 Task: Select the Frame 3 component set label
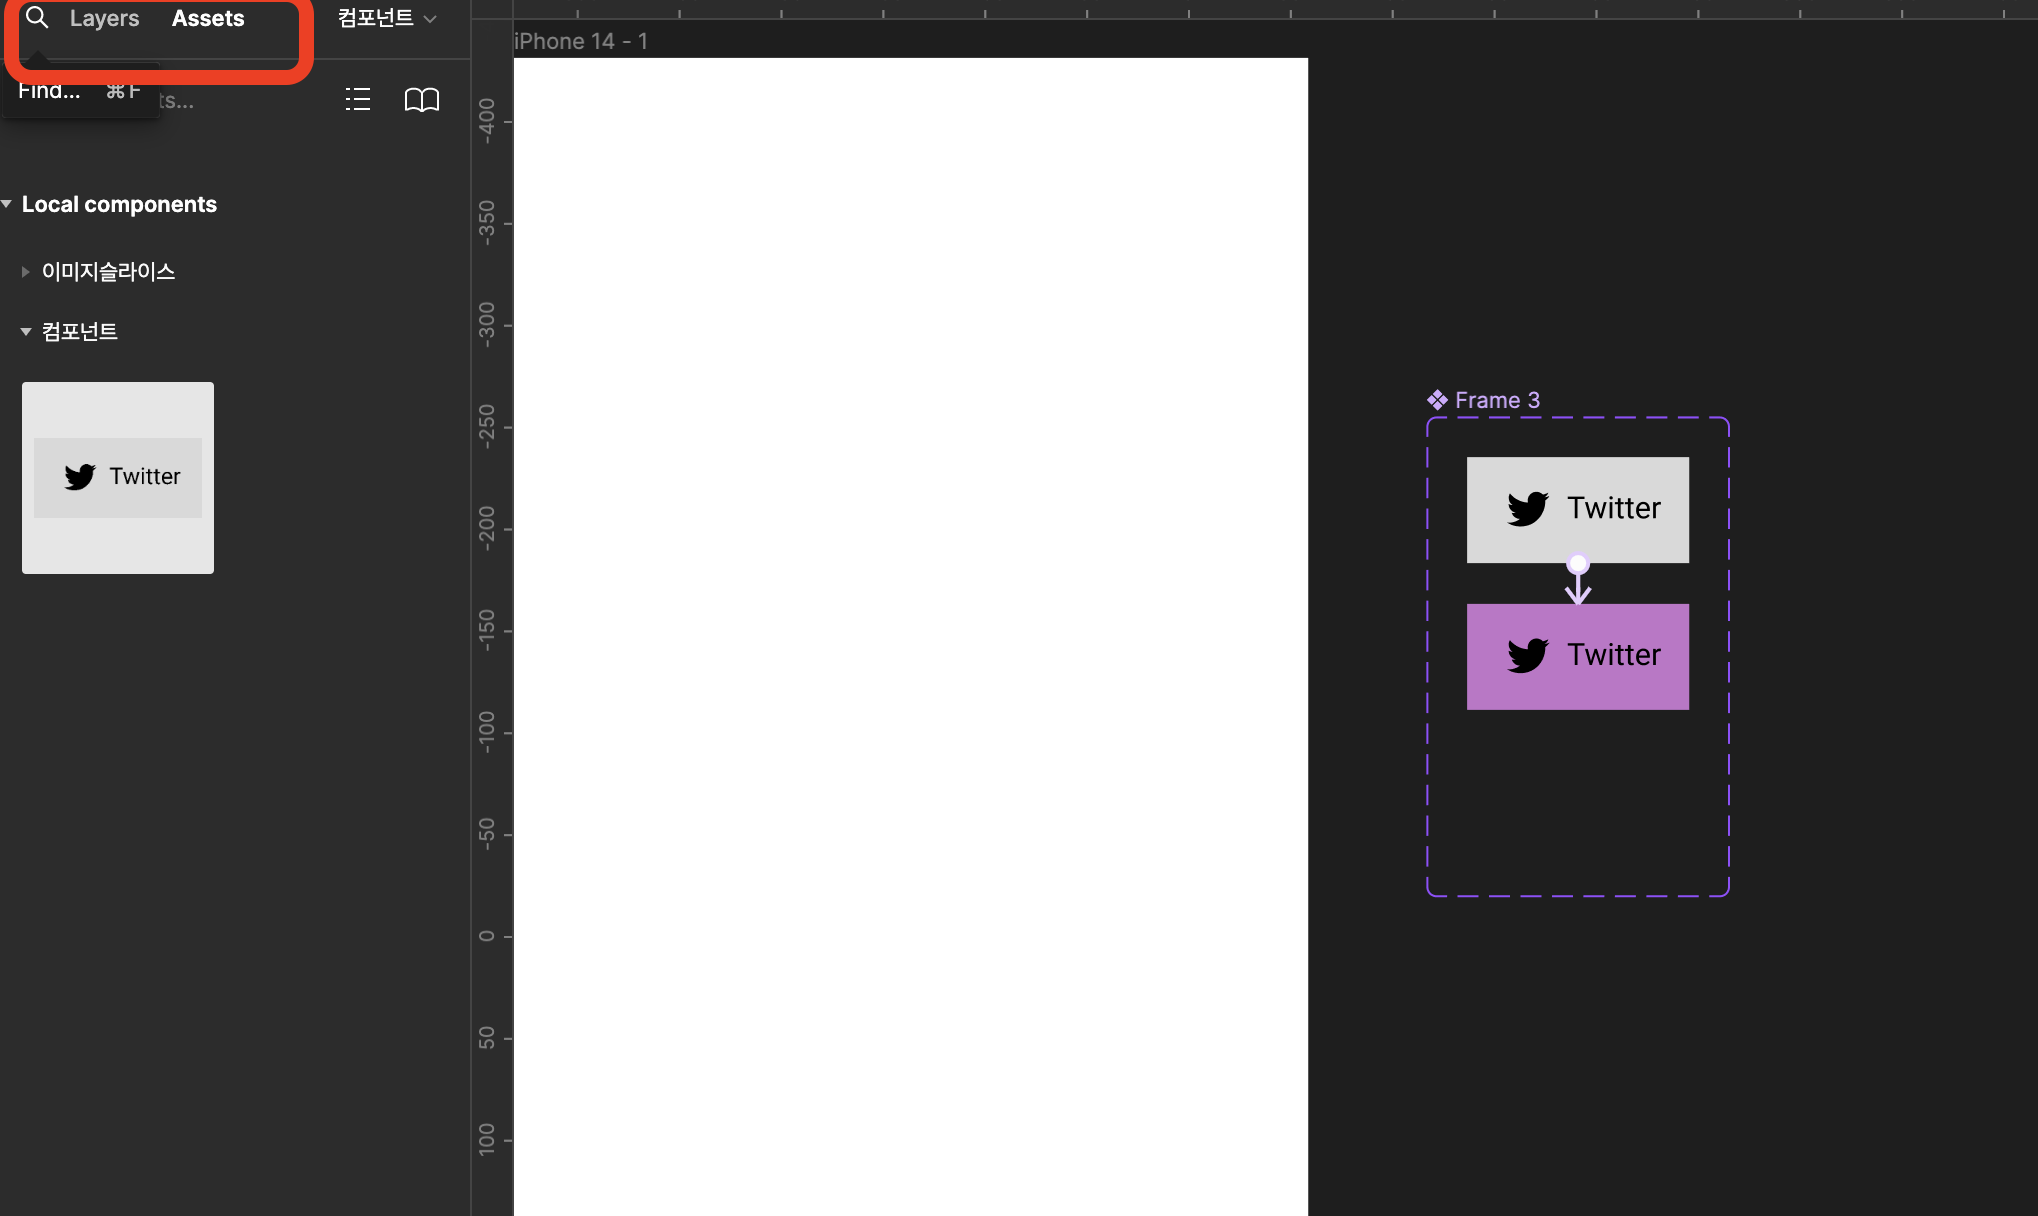1497,400
